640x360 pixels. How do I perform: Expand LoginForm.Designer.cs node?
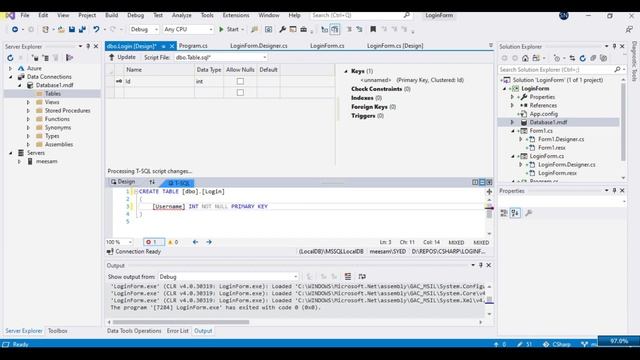521,164
